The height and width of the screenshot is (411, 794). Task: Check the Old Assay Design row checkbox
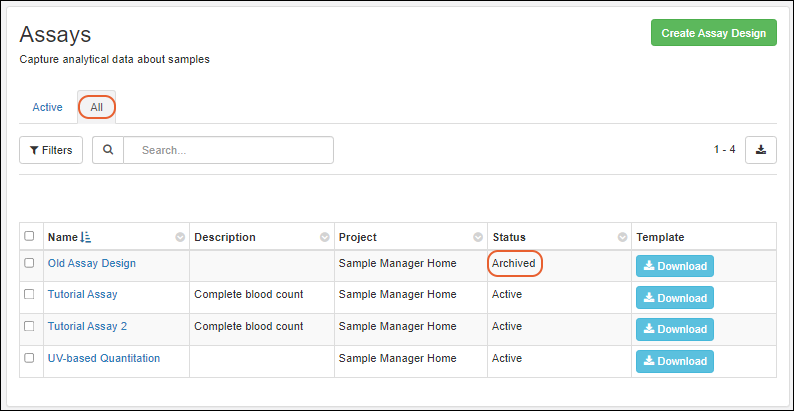point(29,264)
